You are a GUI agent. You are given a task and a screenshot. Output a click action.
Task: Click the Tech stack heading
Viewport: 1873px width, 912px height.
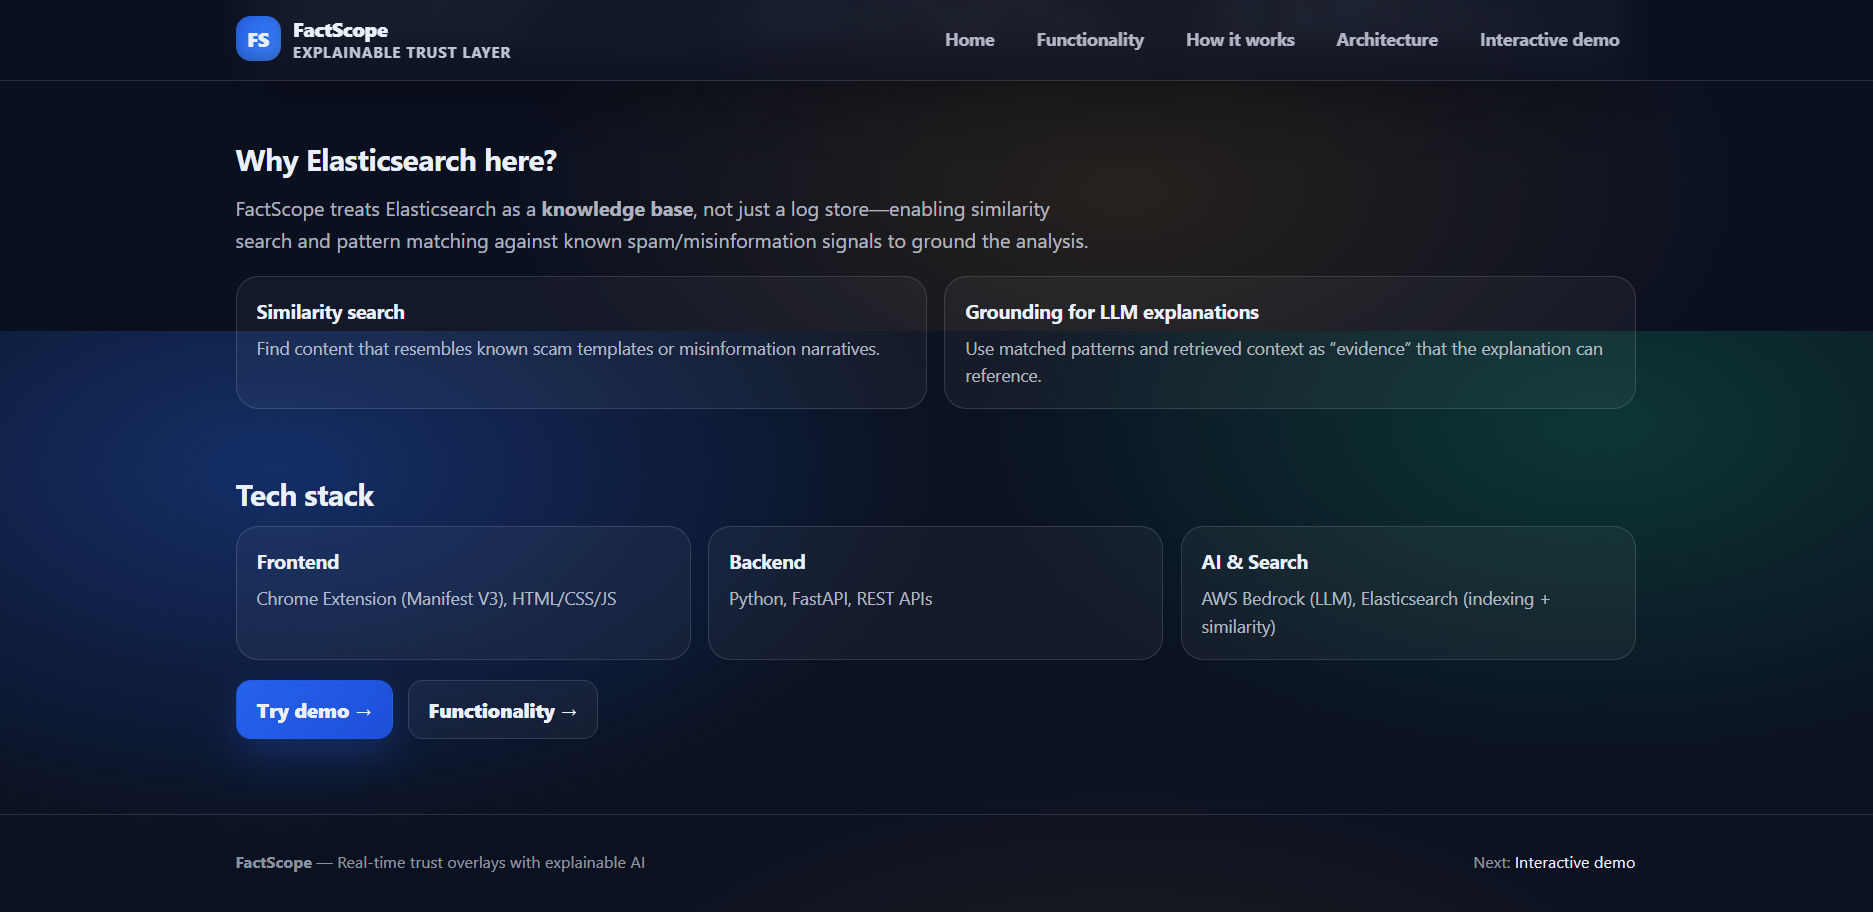[304, 495]
